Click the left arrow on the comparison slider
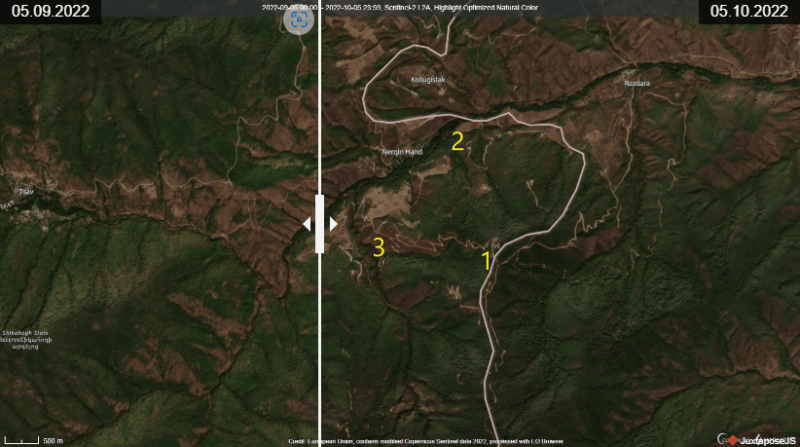Image resolution: width=800 pixels, height=447 pixels. [x=308, y=224]
